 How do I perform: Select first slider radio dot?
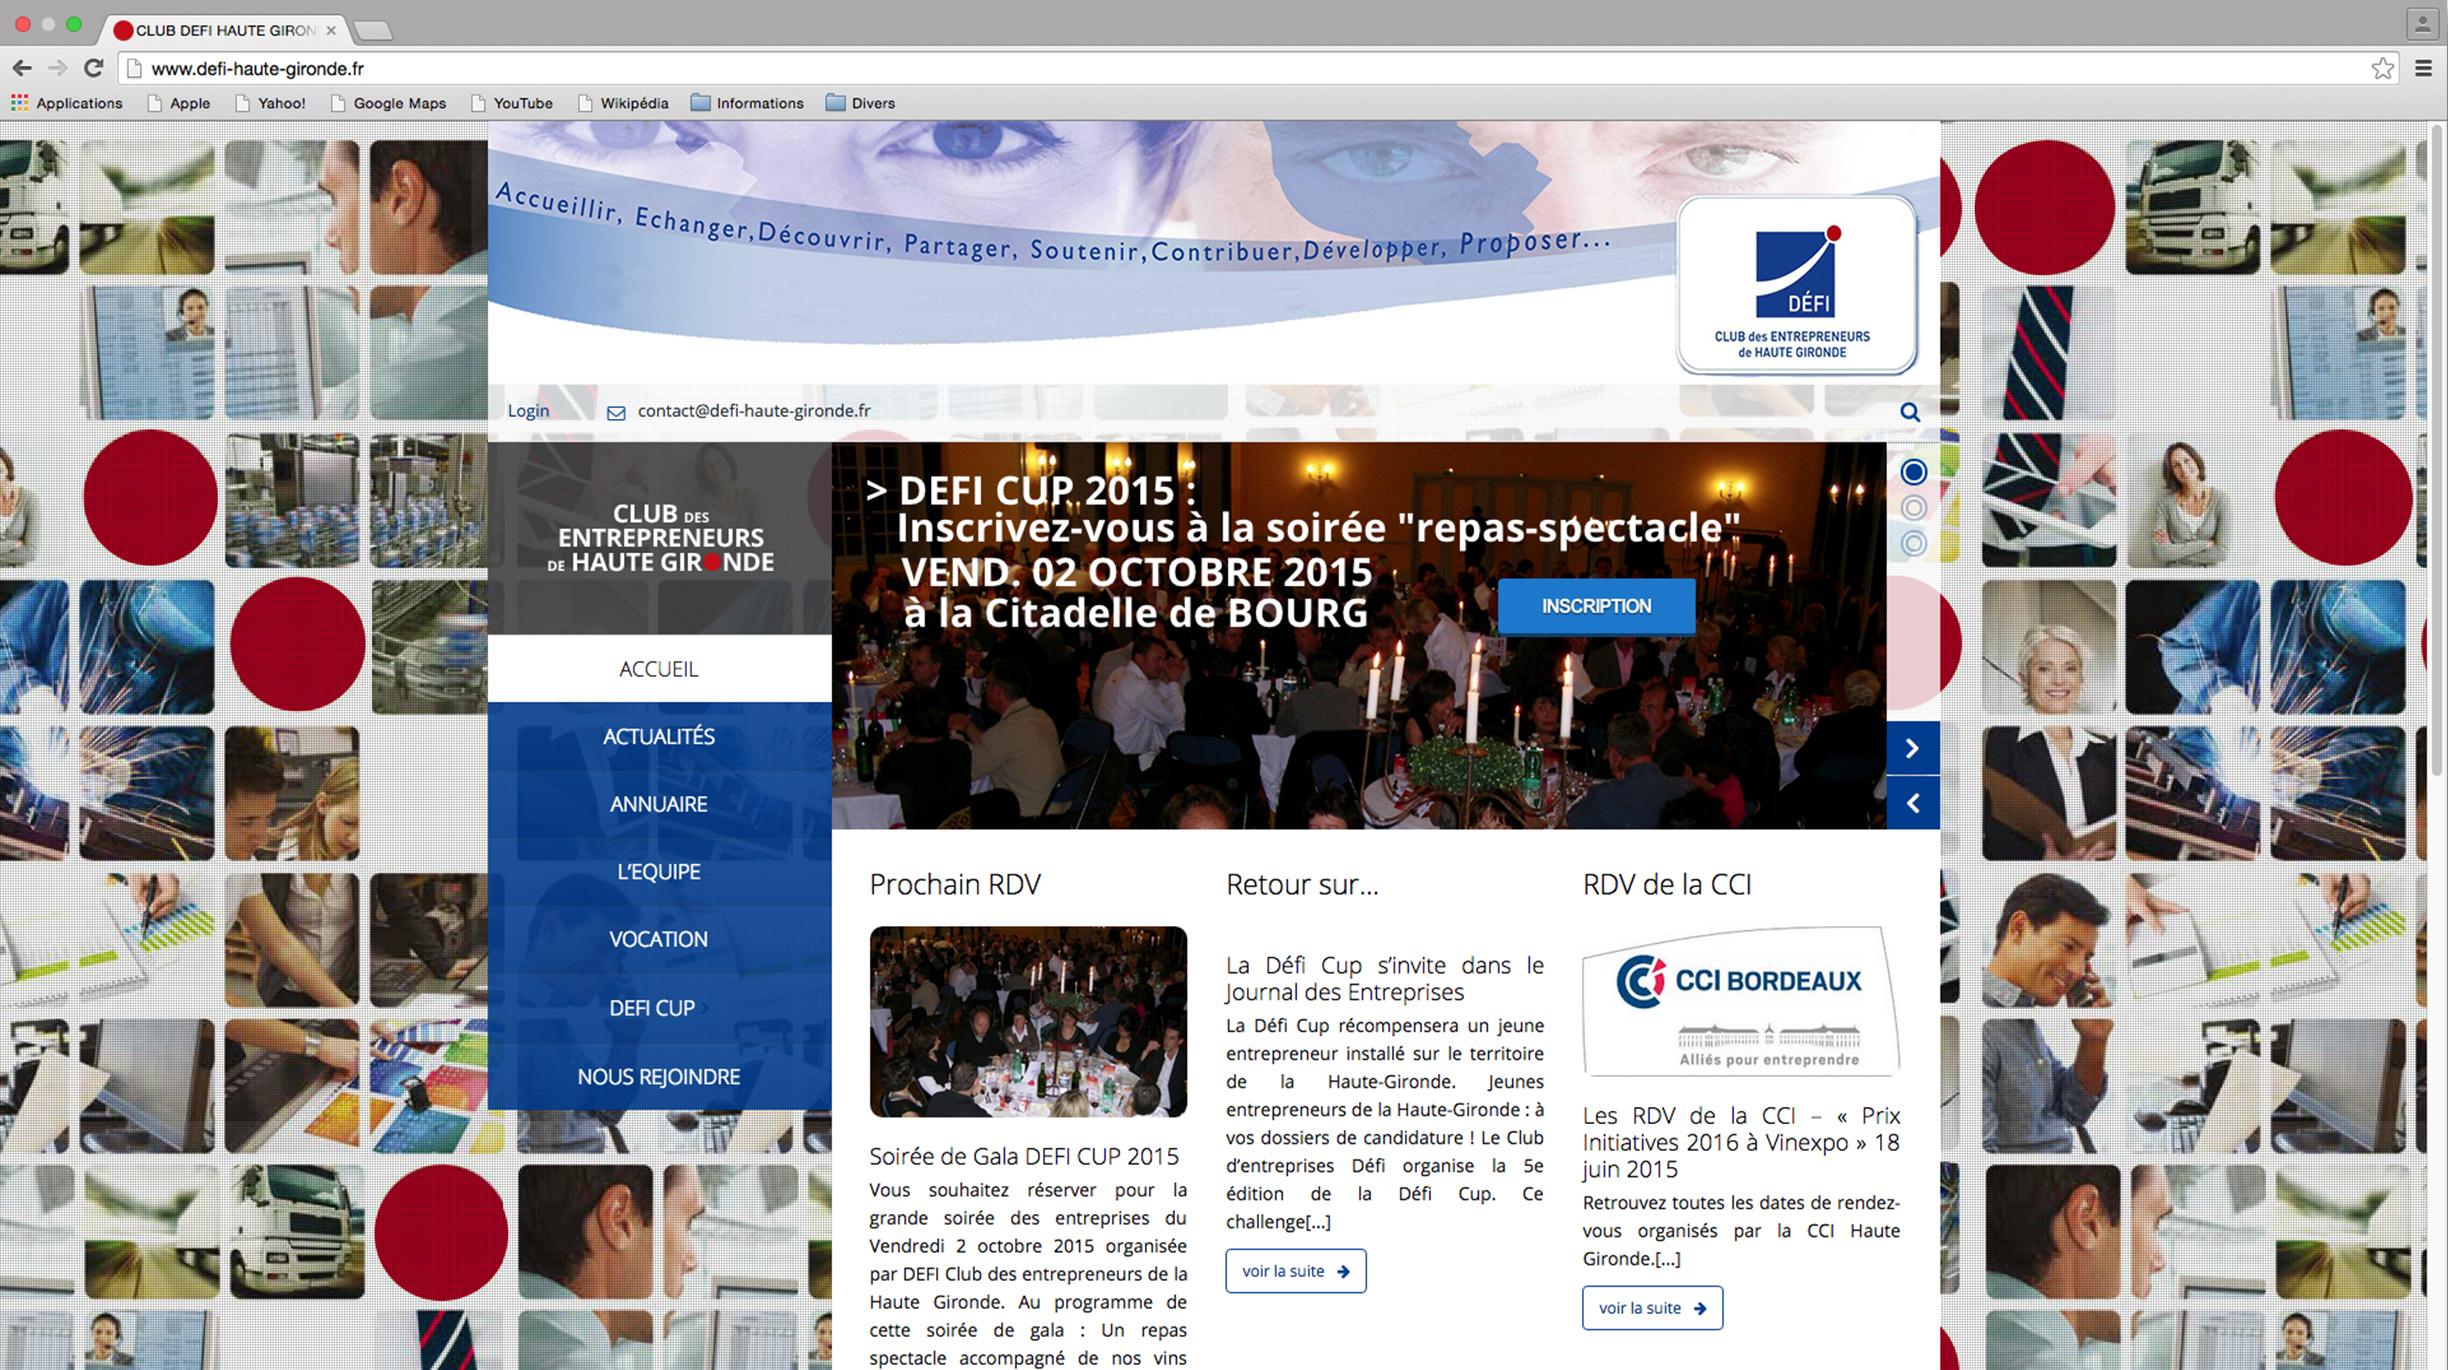point(1913,472)
